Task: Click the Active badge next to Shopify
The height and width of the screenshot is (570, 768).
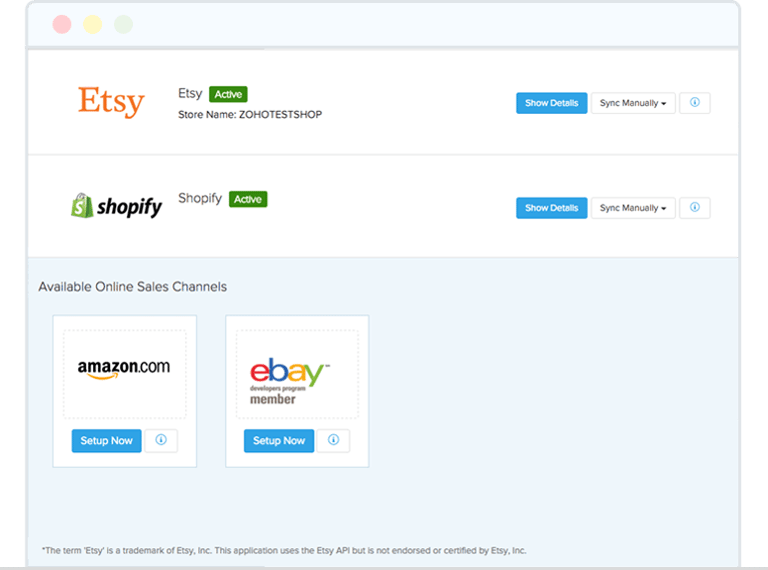Action: pos(248,199)
